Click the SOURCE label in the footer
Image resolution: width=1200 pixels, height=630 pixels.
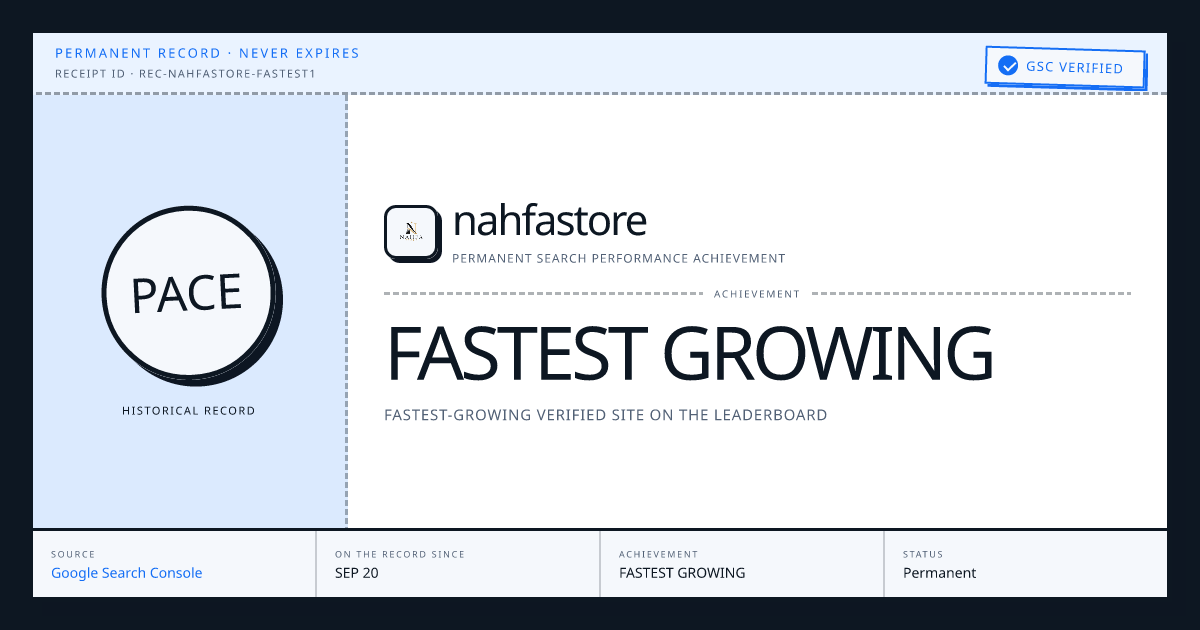[x=73, y=554]
